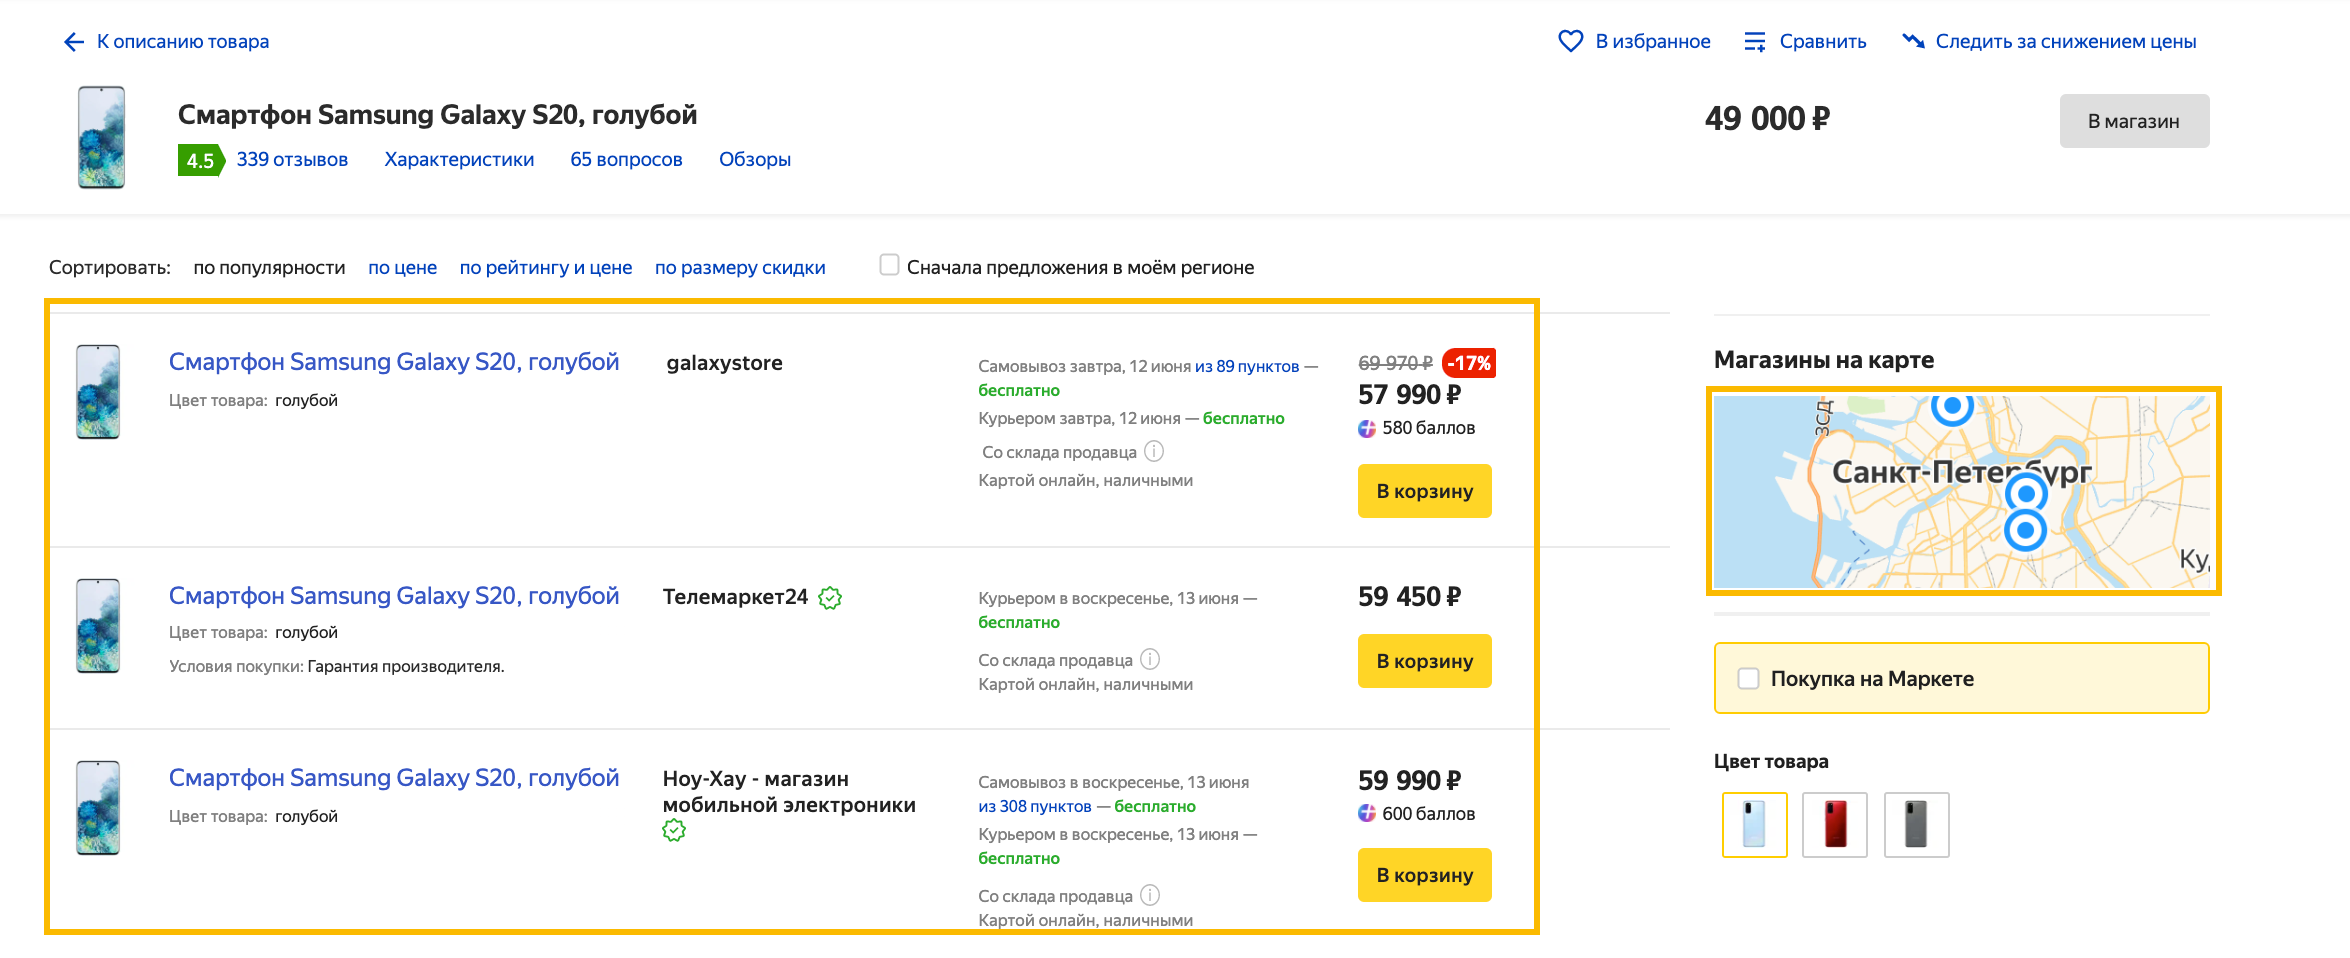Click the info icon in Ноу-Хау offer

1150,895
